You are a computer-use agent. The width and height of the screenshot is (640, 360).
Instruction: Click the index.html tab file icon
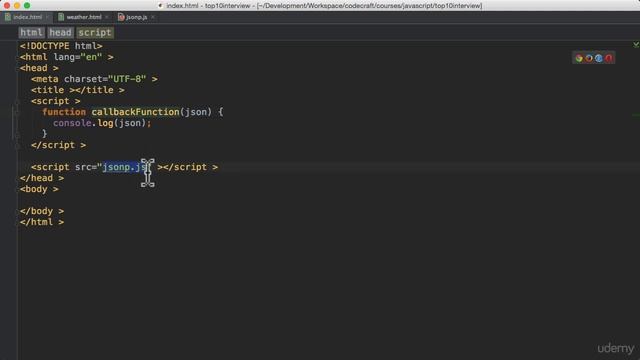click(x=8, y=17)
